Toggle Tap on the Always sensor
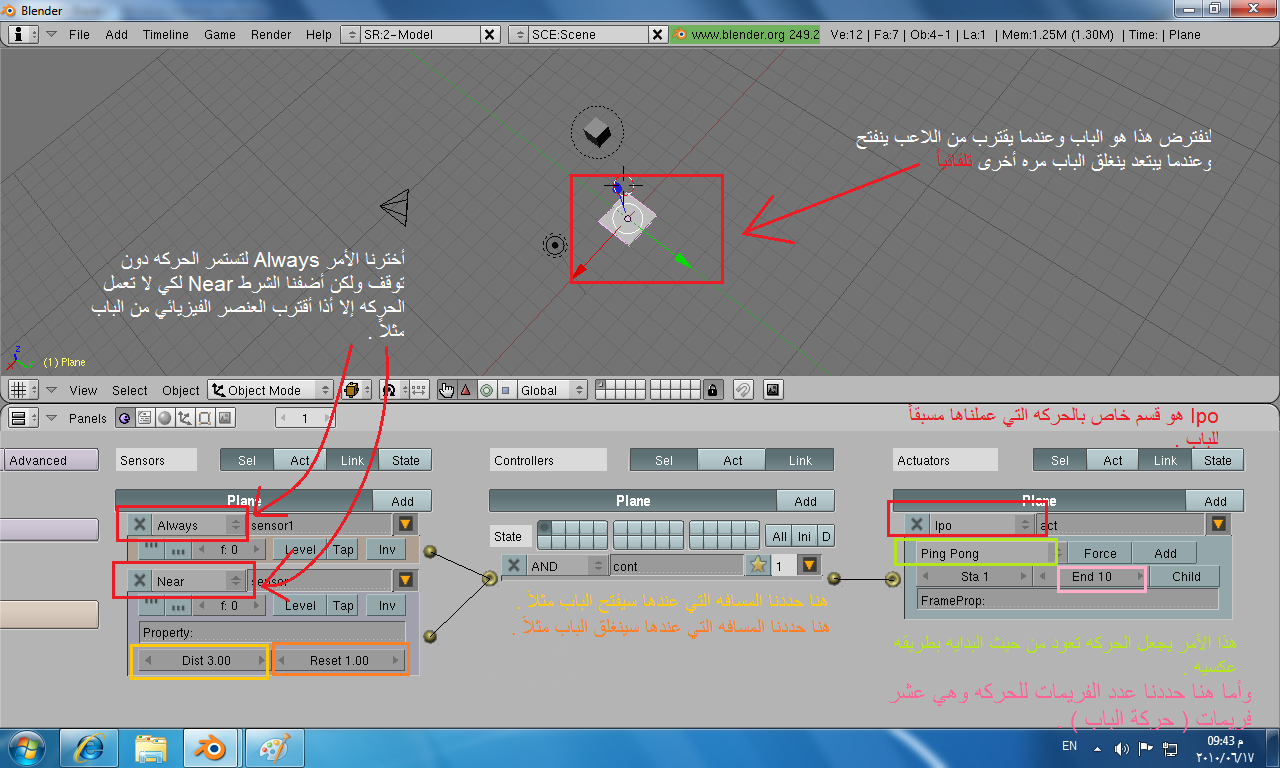1280x768 pixels. tap(343, 549)
